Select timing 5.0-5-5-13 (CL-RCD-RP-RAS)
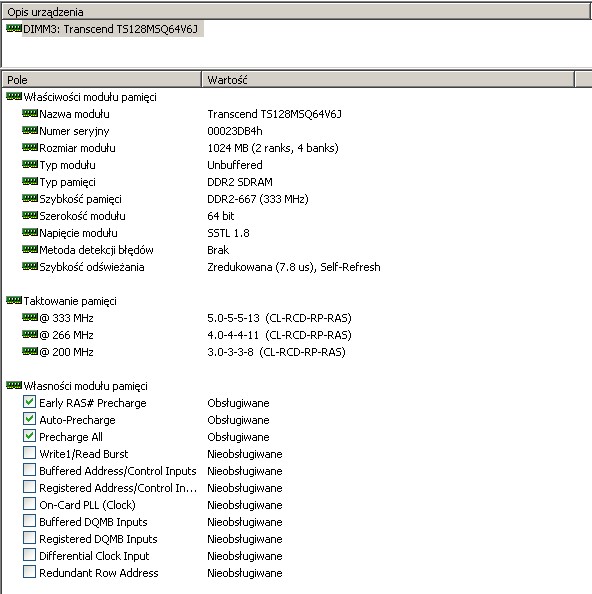Viewport: 592px width, 594px height. (x=279, y=318)
